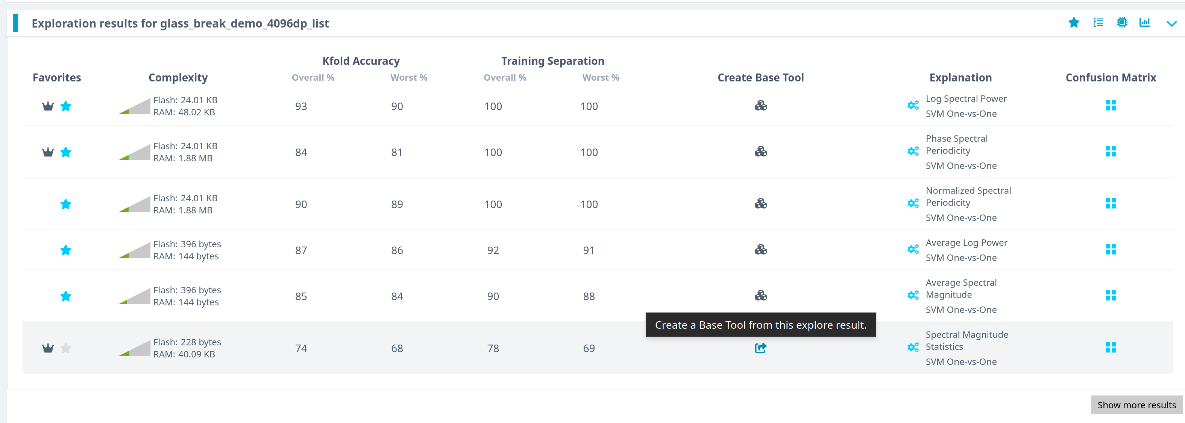Image resolution: width=1185 pixels, height=423 pixels.
Task: Click export base tool icon for Spectral Magnitude Statistics
Action: coord(760,348)
